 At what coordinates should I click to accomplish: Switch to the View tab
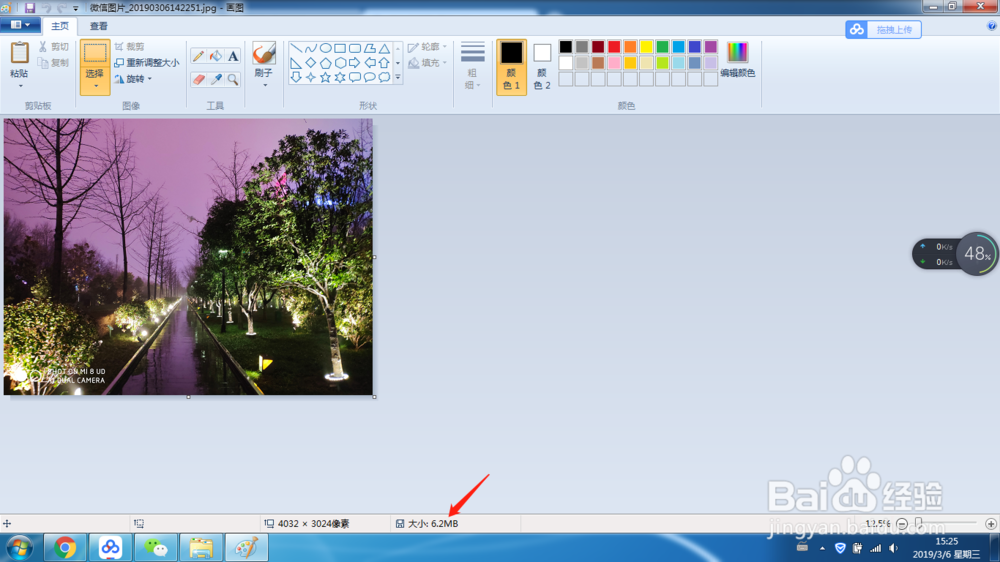[x=98, y=26]
